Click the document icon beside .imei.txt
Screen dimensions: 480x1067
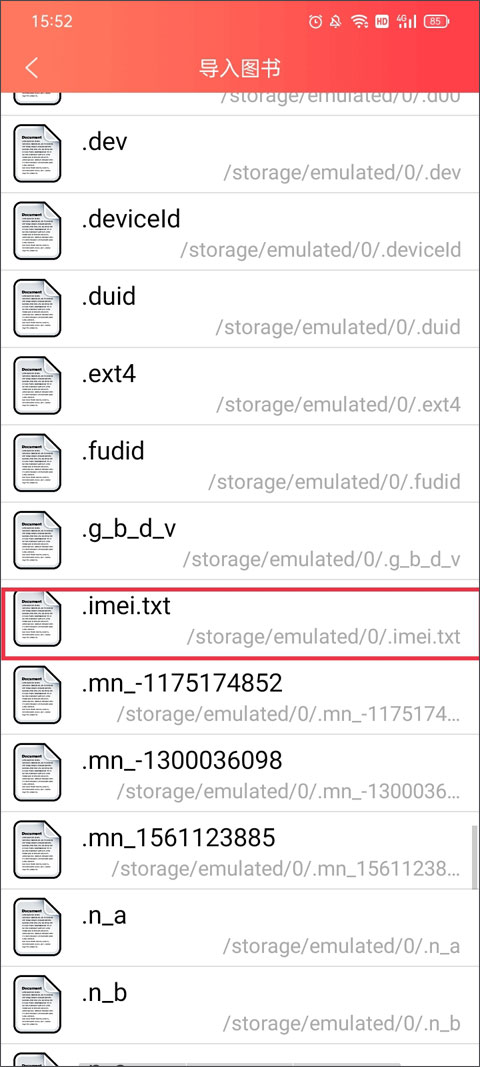coord(37,617)
